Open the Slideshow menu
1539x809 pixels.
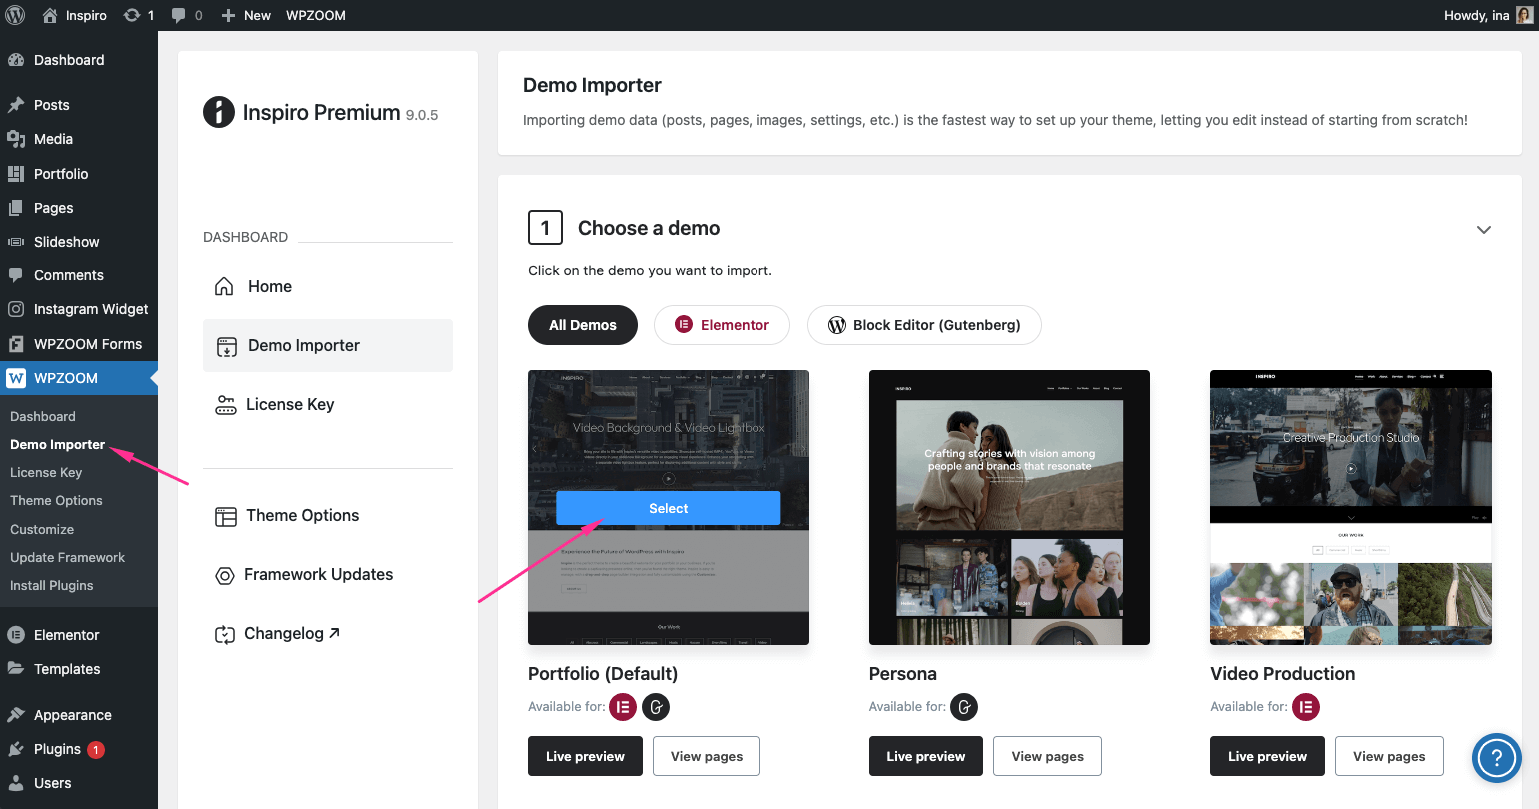pyautogui.click(x=79, y=242)
